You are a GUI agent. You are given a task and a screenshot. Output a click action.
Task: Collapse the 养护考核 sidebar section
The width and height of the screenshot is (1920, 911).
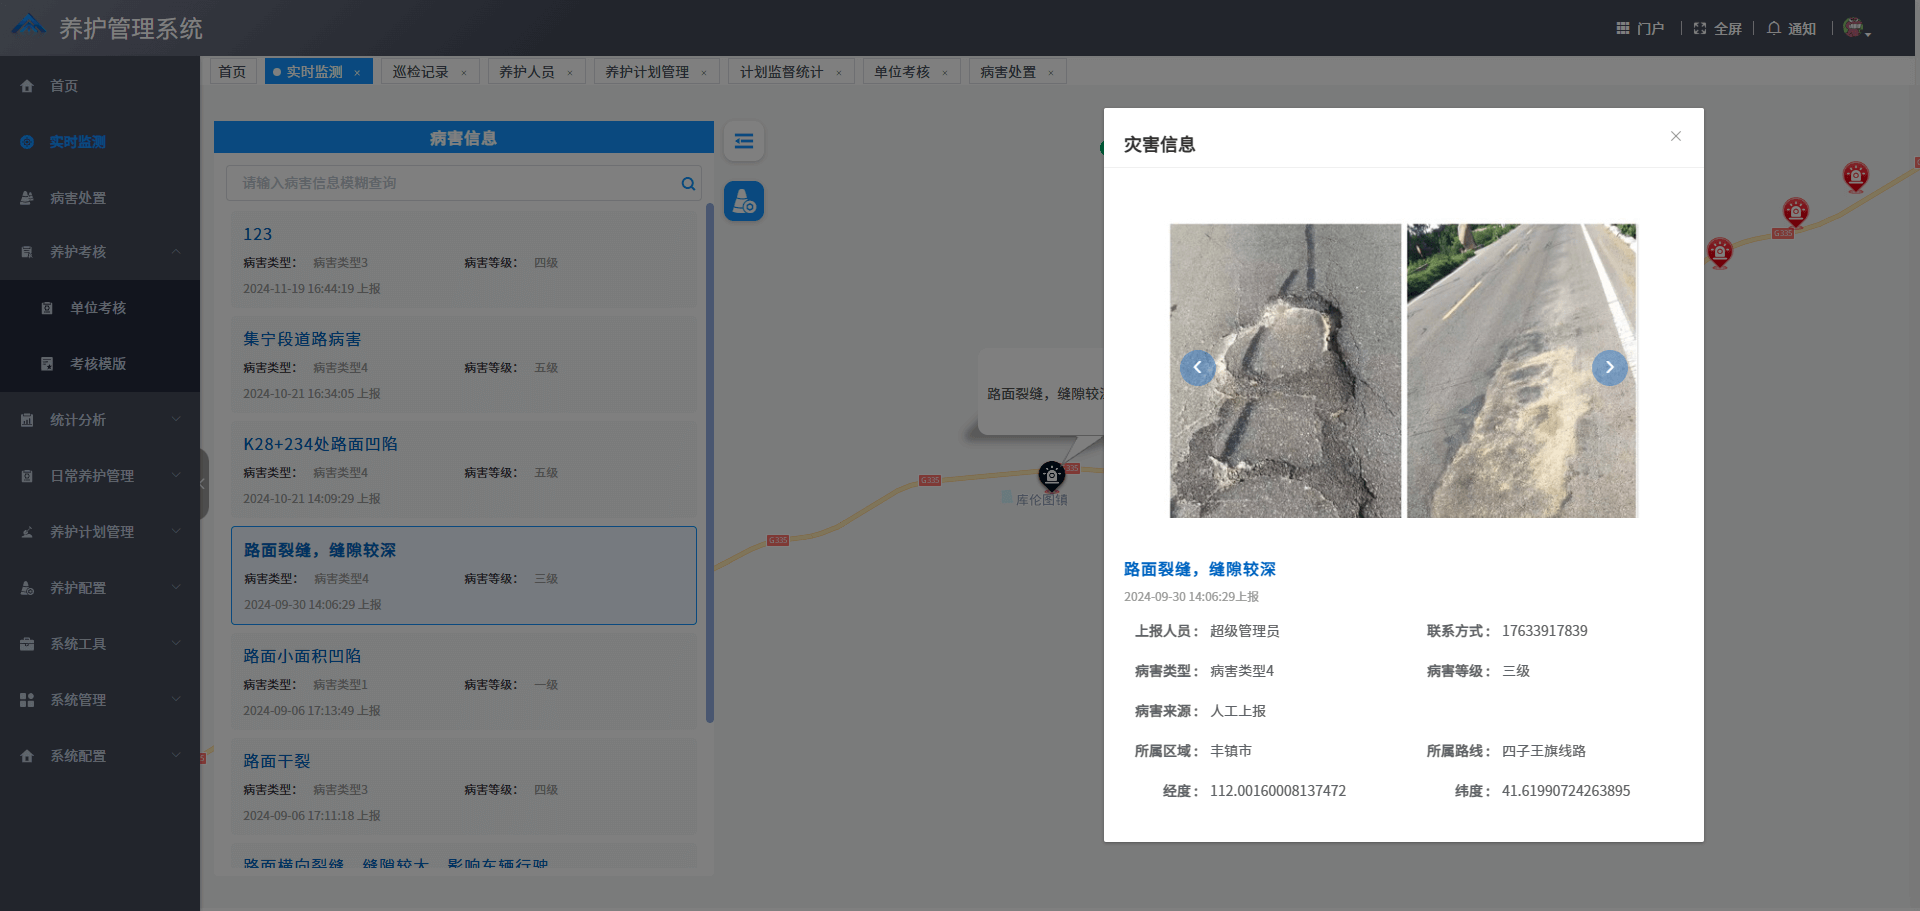coord(100,251)
